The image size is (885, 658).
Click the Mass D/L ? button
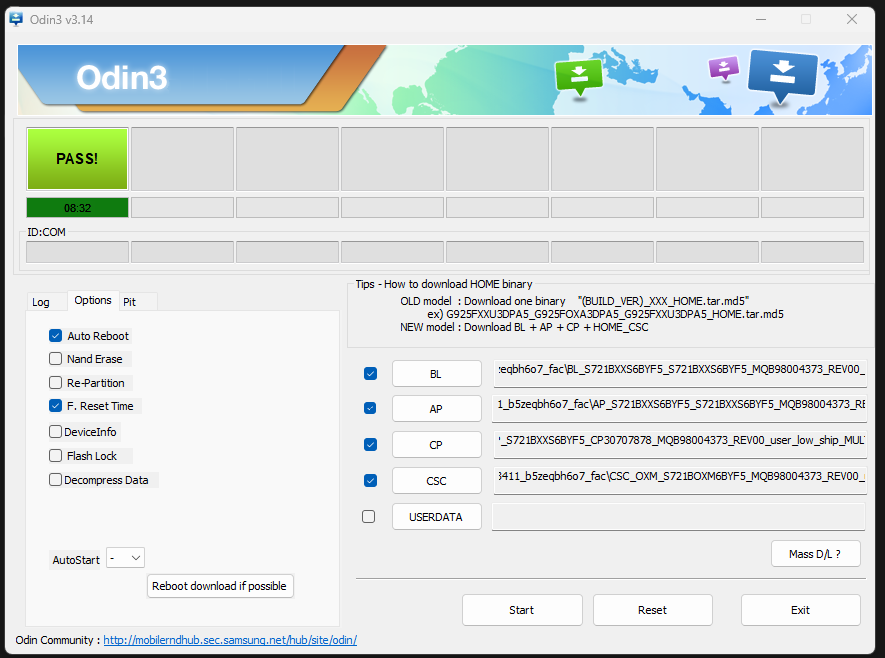[x=815, y=554]
